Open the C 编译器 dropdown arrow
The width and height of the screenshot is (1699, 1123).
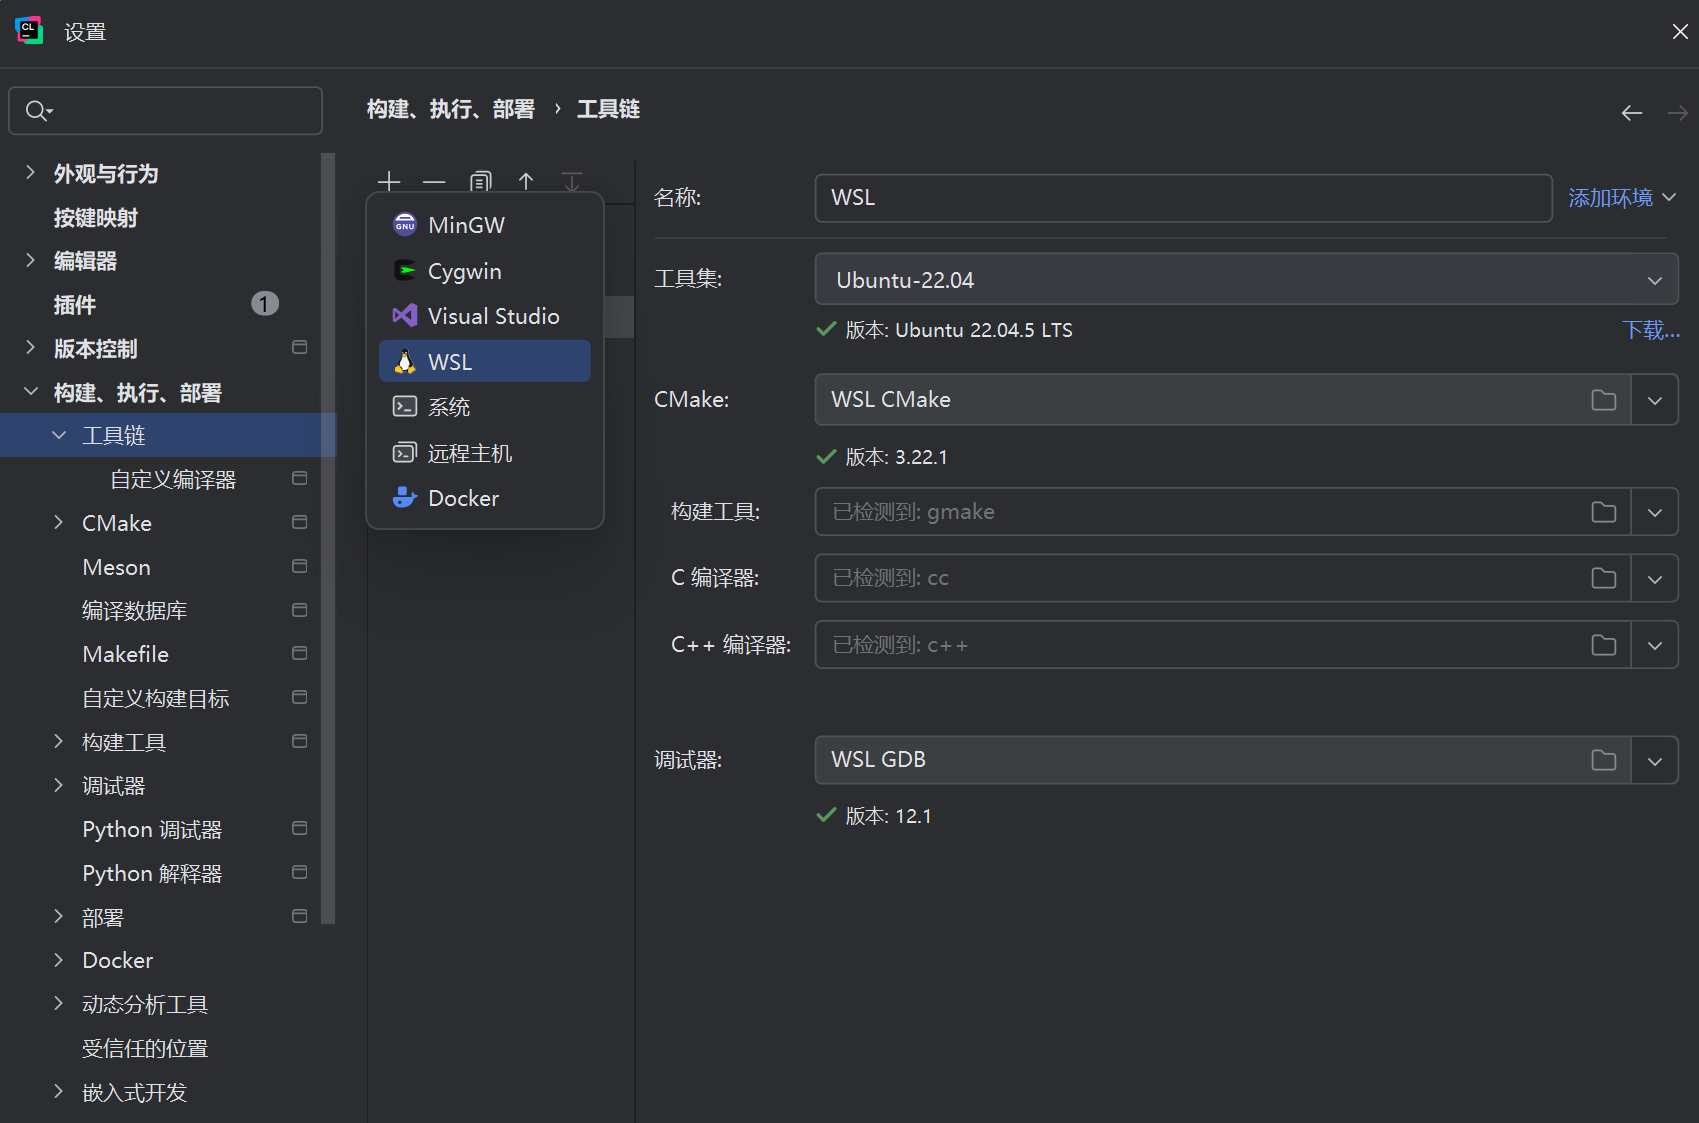pos(1655,578)
